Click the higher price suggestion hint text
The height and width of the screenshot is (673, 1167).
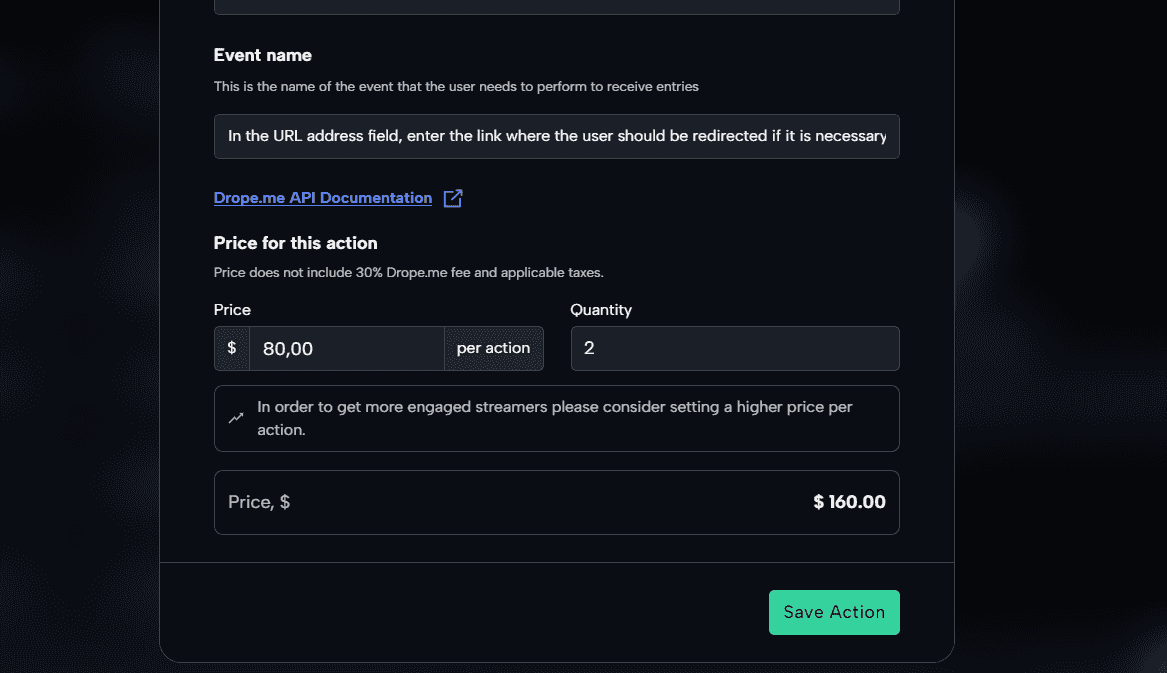click(x=554, y=418)
